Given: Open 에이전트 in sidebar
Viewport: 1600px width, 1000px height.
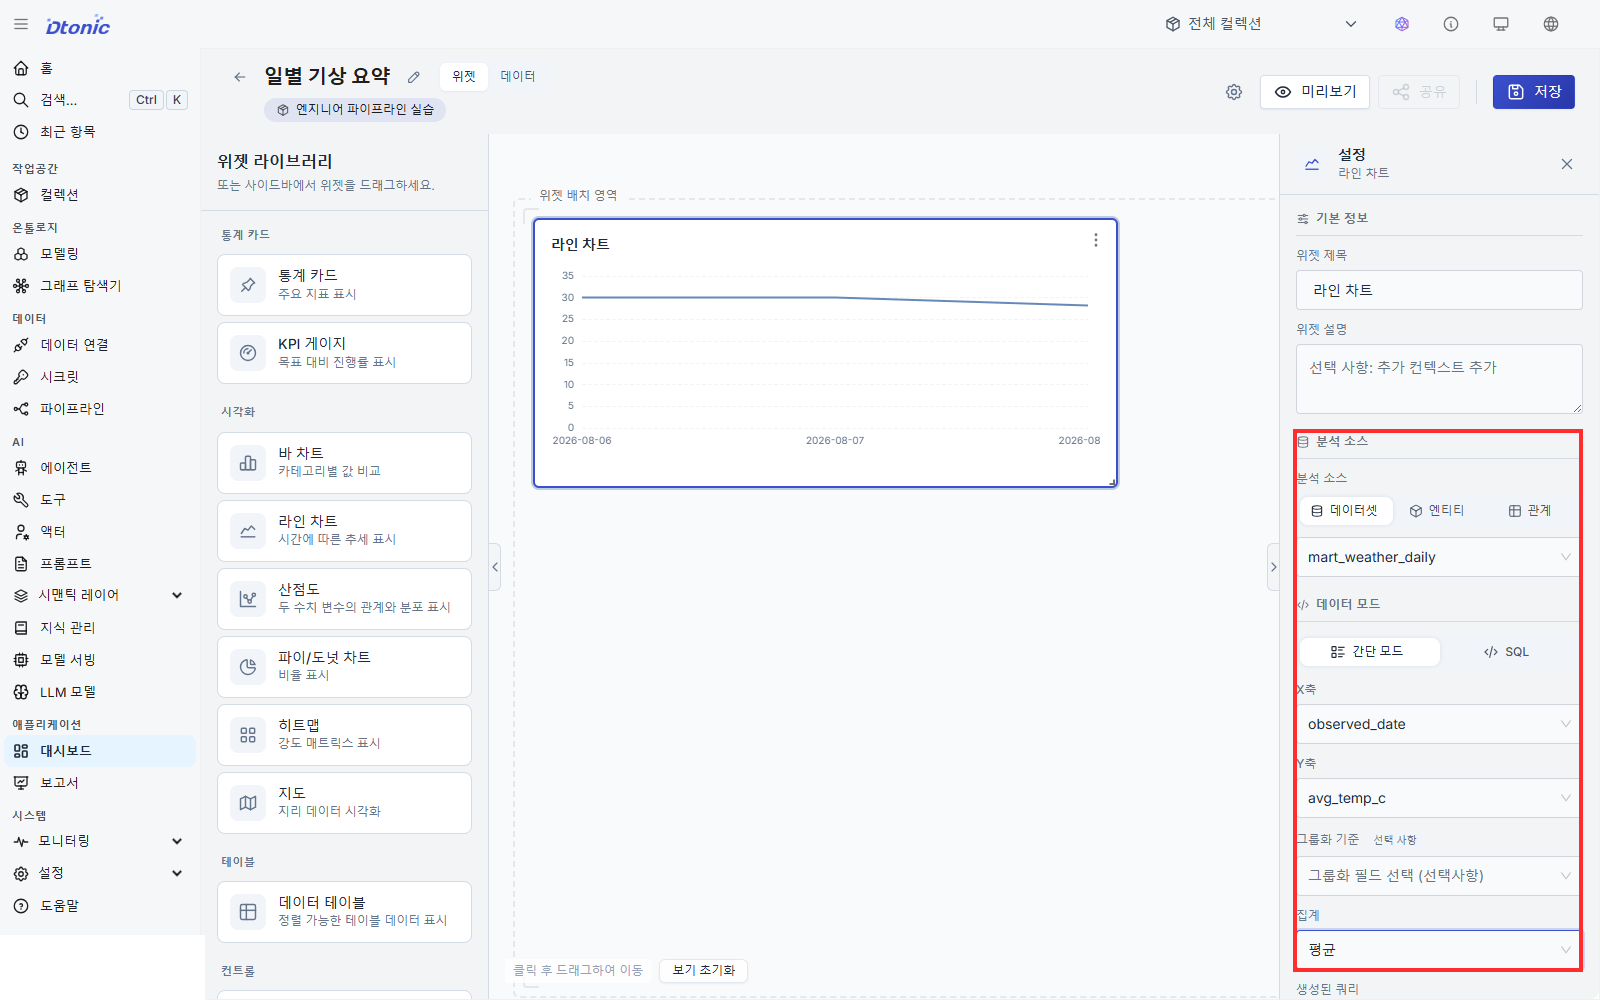Looking at the screenshot, I should [x=99, y=468].
